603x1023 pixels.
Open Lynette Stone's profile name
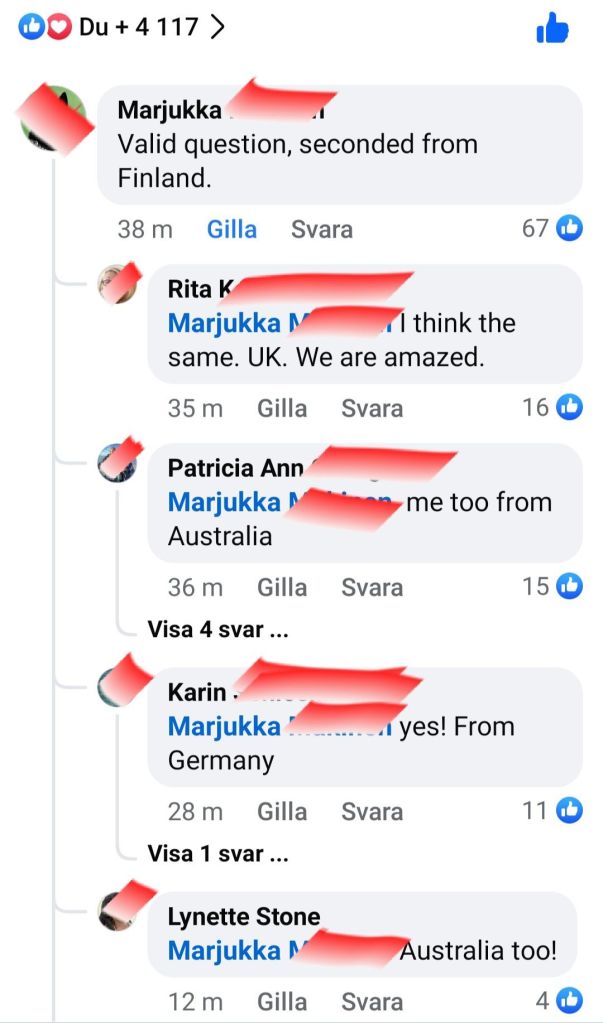coord(244,917)
